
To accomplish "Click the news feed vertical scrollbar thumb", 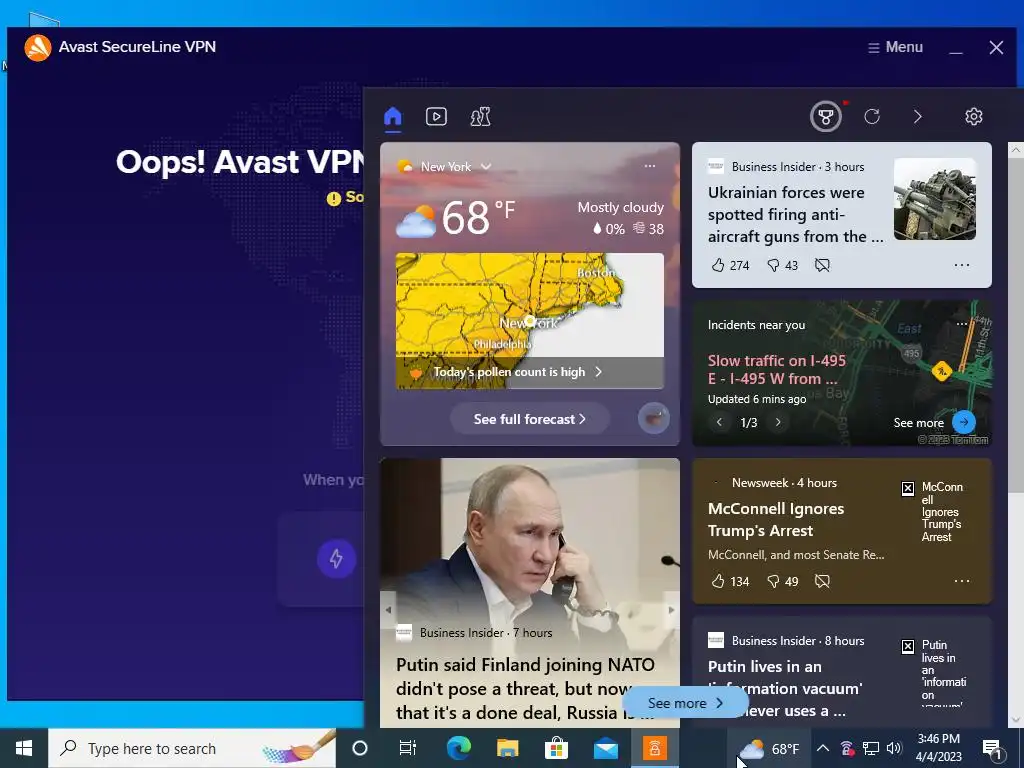I will (x=1016, y=325).
